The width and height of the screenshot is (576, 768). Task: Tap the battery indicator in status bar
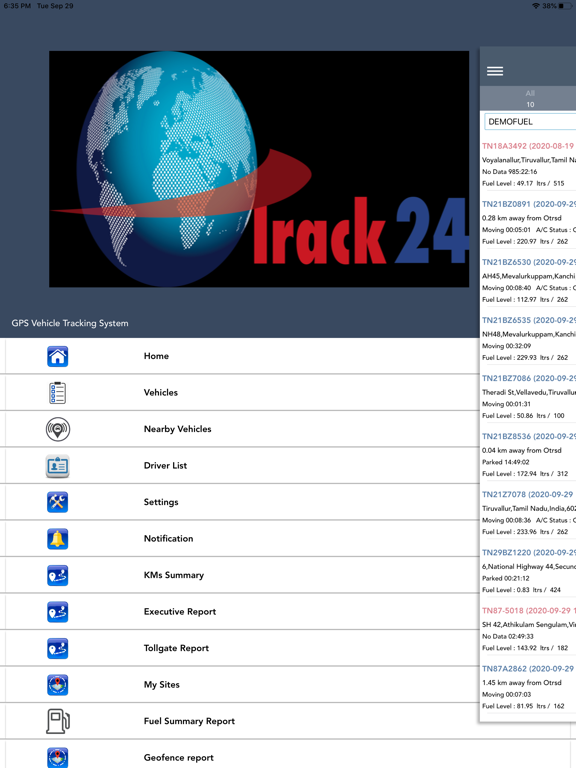(565, 6)
